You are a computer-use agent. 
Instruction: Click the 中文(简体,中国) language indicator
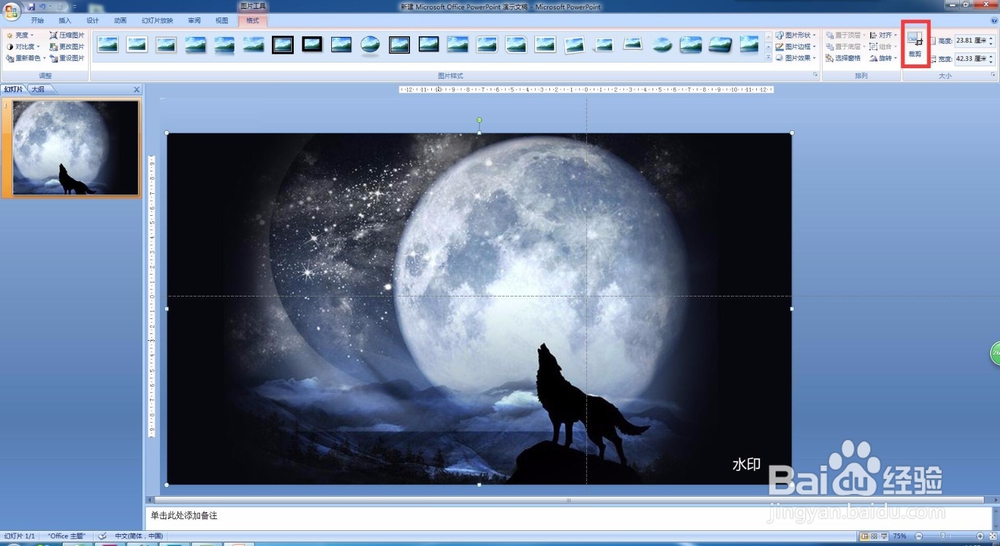click(138, 536)
